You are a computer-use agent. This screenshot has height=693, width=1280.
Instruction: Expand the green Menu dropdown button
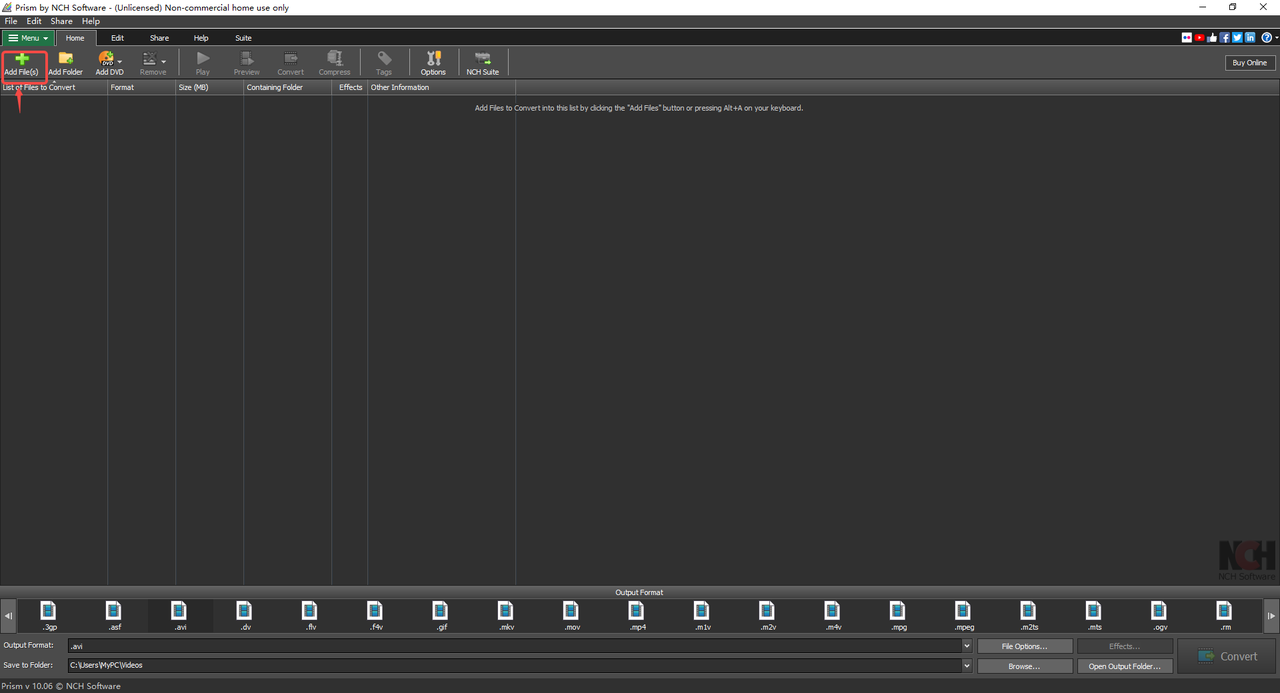(28, 38)
